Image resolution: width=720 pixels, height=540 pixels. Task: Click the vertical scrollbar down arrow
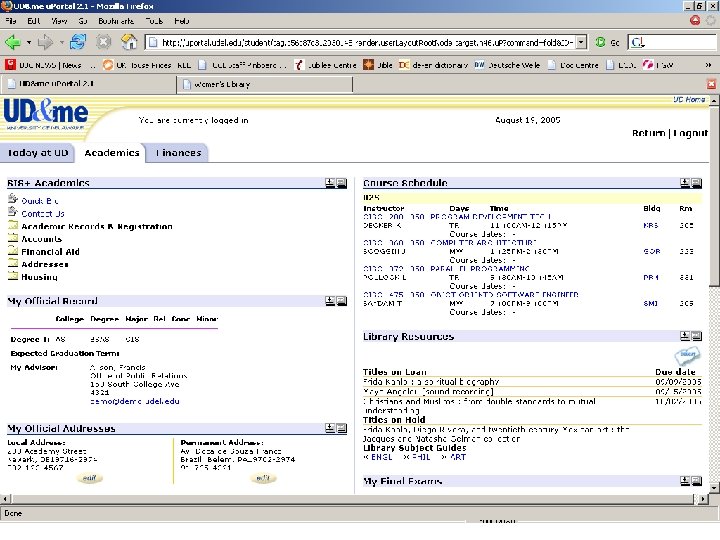click(714, 487)
